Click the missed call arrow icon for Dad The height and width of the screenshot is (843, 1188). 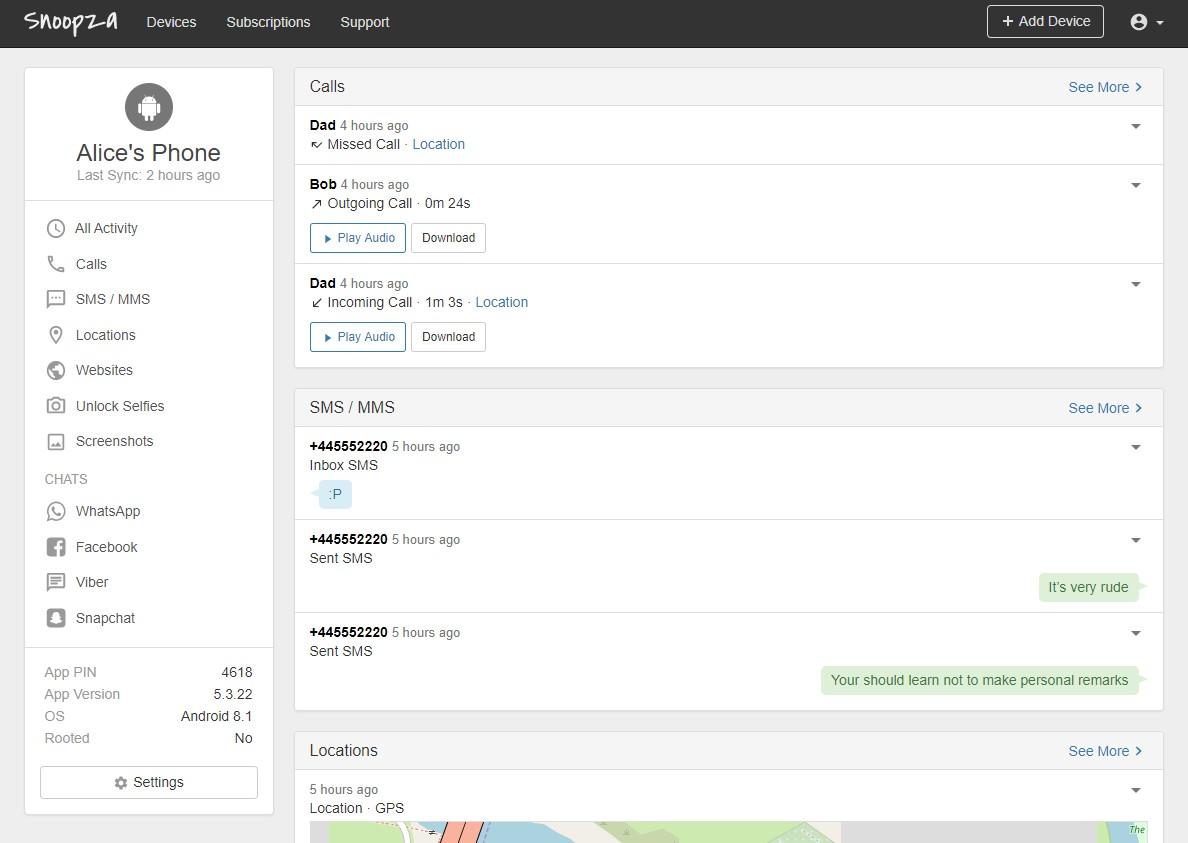(x=317, y=145)
